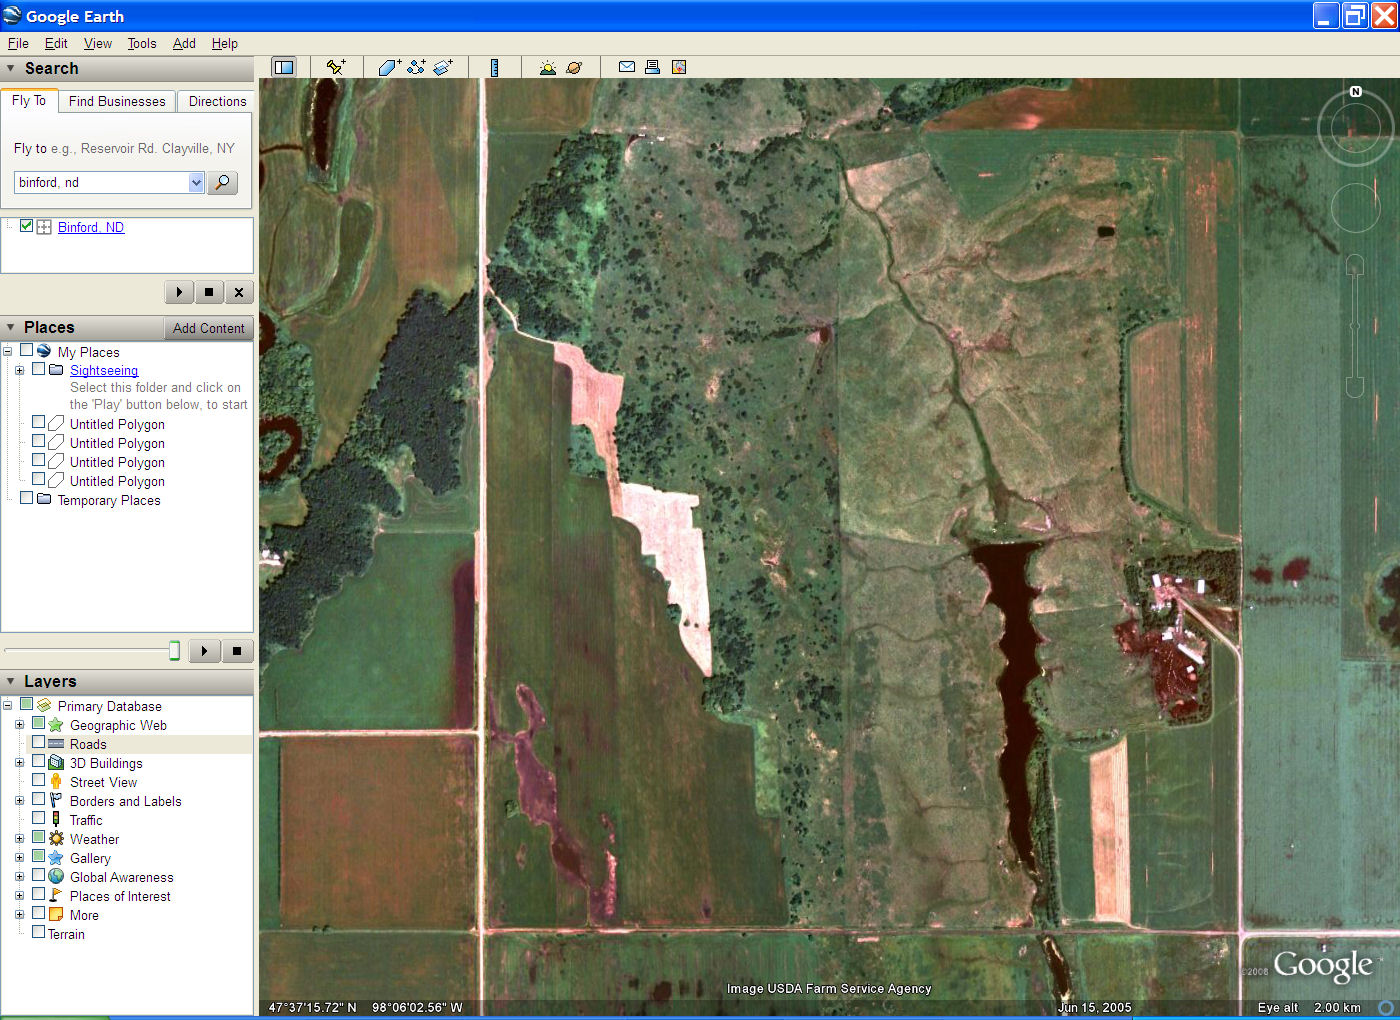1400x1020 pixels.
Task: Check the Sightseeing folder checkbox
Action: [x=38, y=369]
